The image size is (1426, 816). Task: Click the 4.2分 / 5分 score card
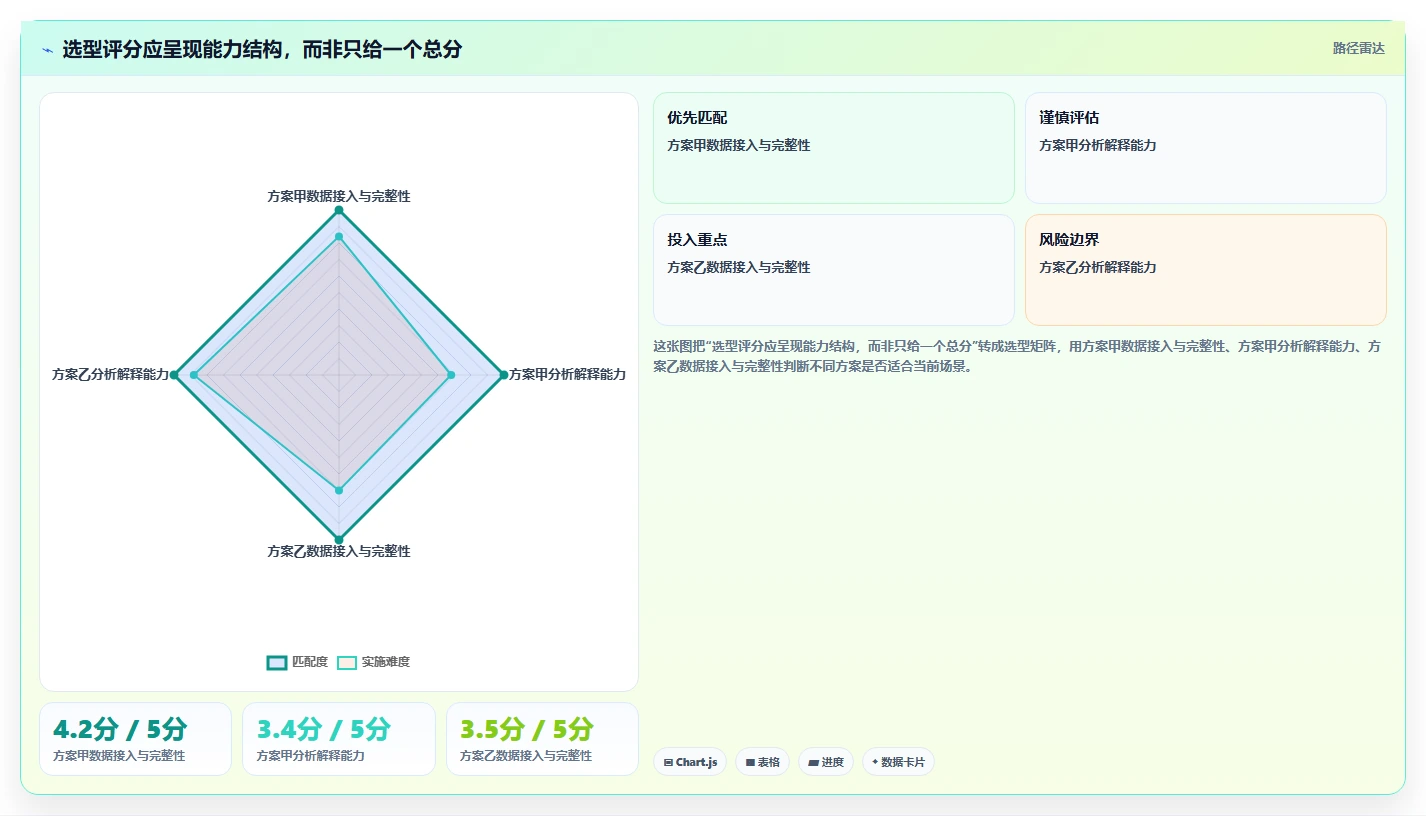135,739
